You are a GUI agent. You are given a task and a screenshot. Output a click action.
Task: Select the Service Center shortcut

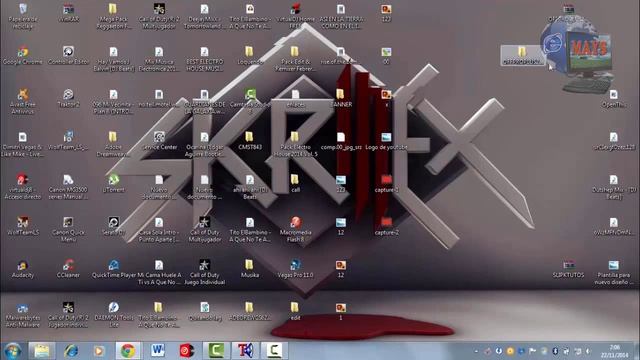159,141
